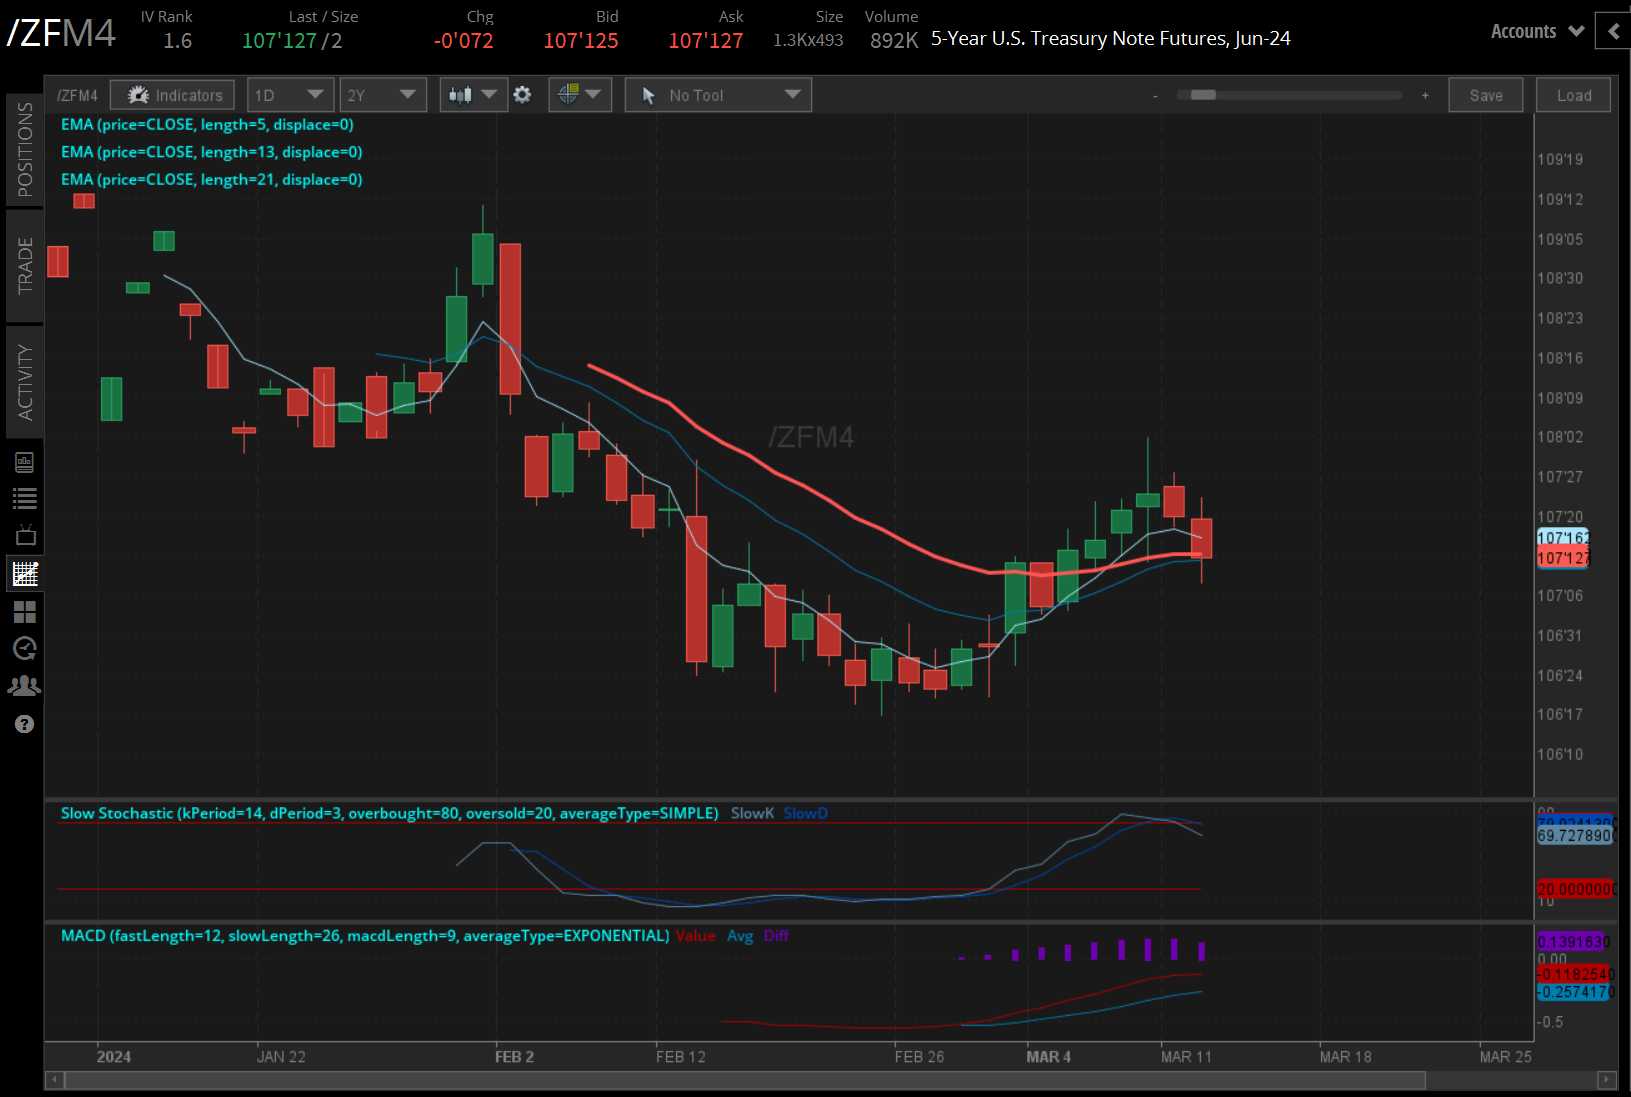Save the current chart settings
This screenshot has width=1631, height=1097.
click(x=1486, y=95)
